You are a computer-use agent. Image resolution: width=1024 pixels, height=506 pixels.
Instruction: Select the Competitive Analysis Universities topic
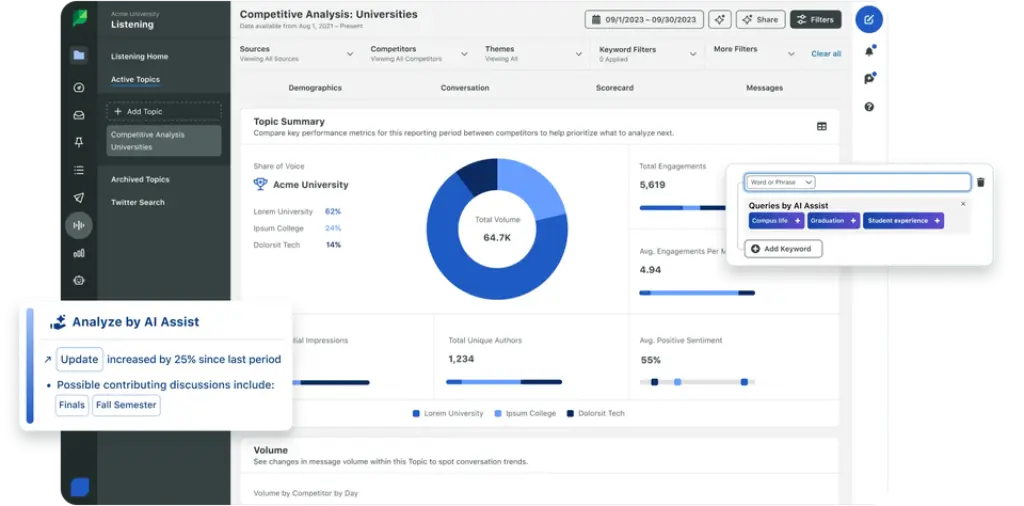(x=164, y=140)
